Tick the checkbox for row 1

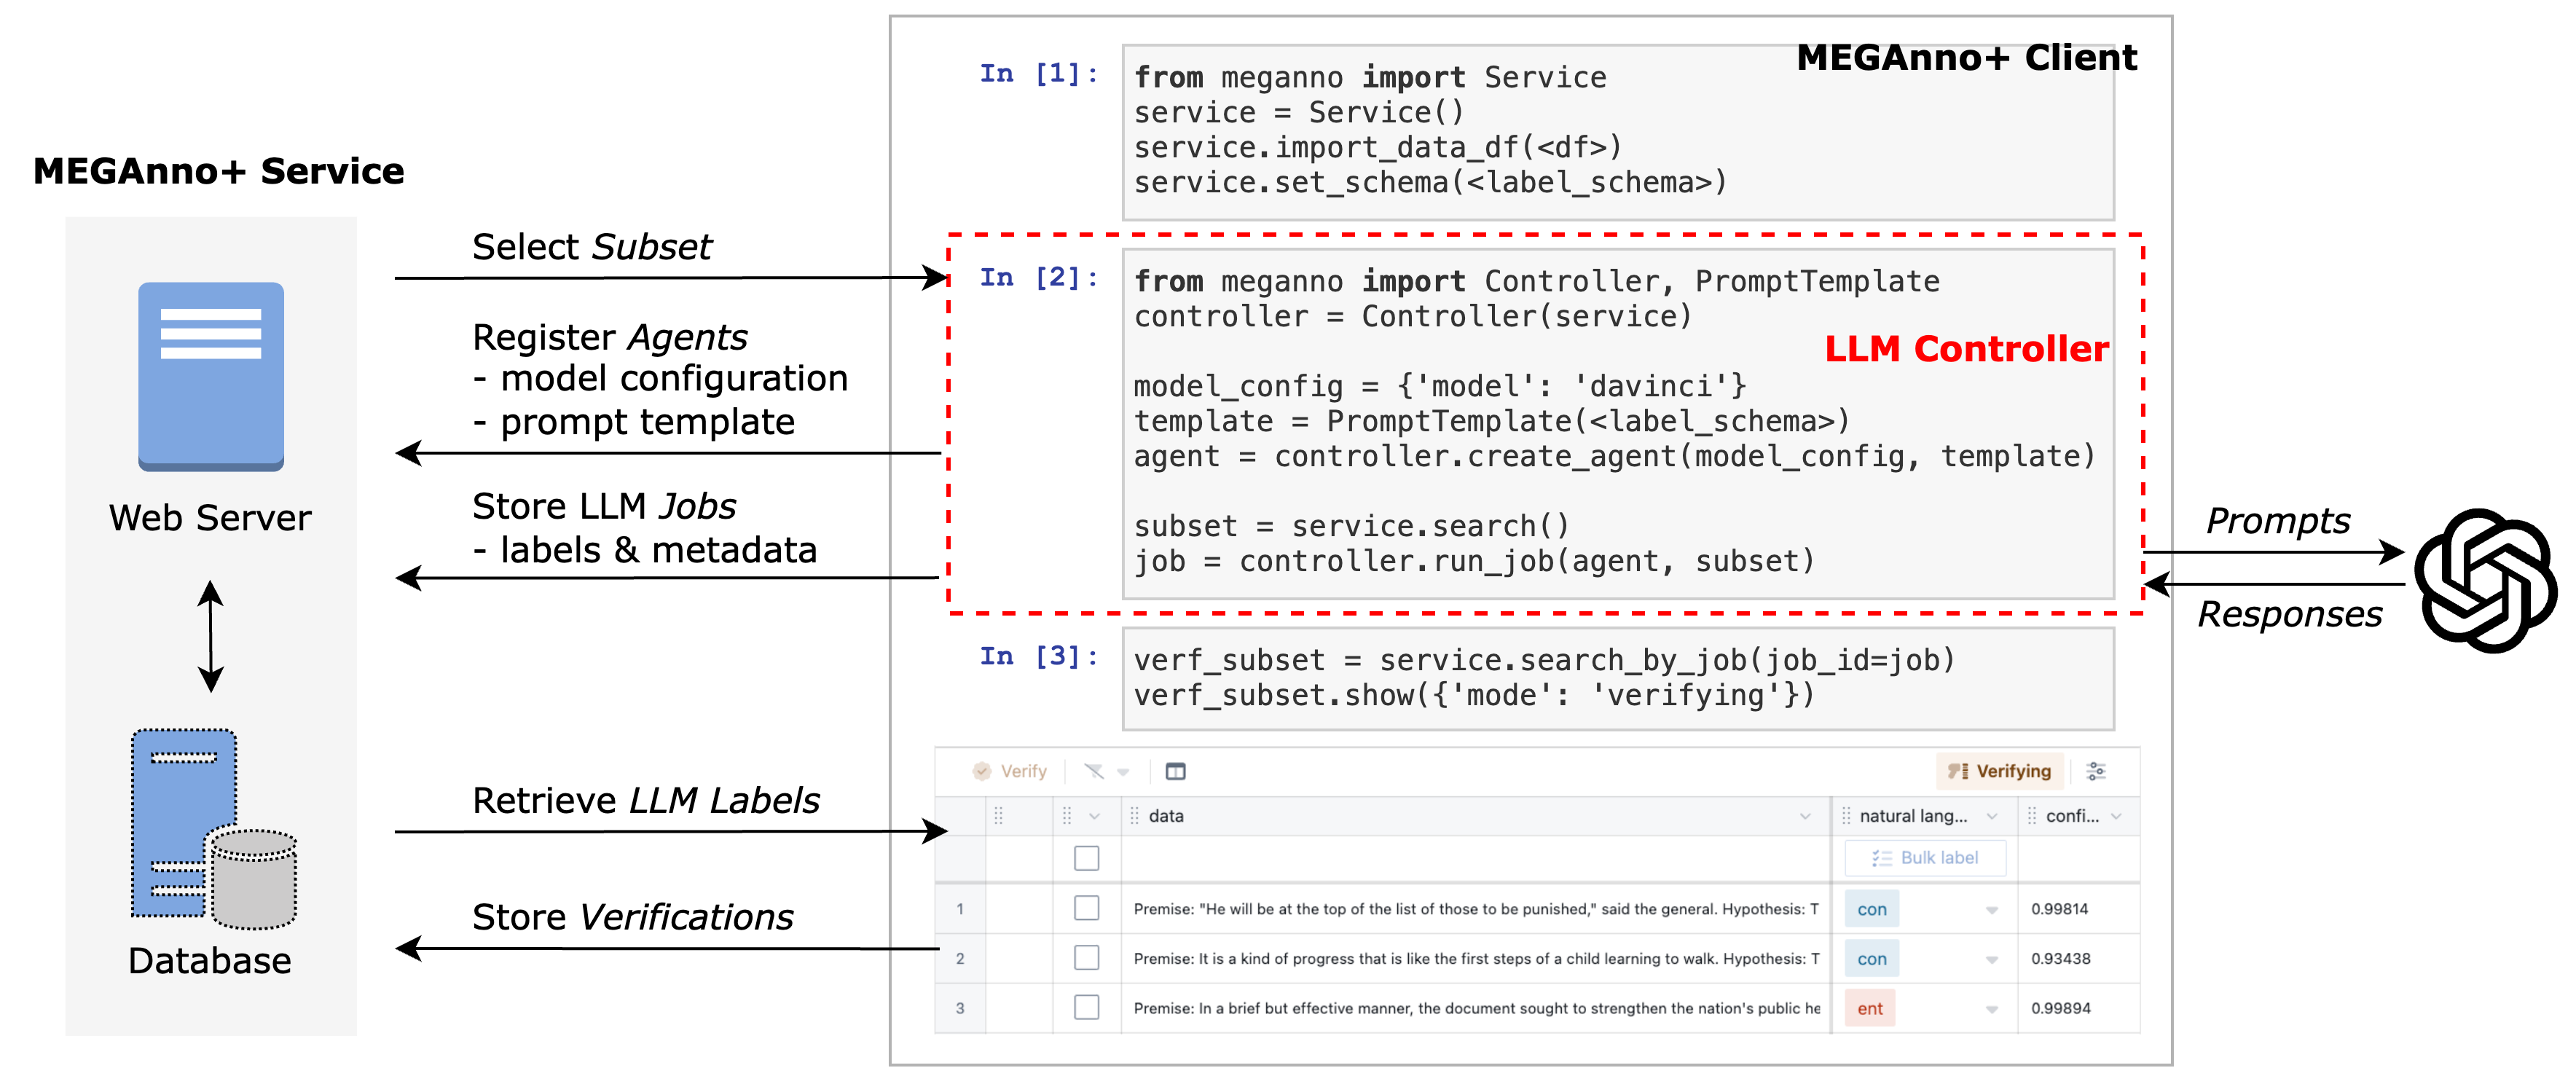pos(1086,908)
